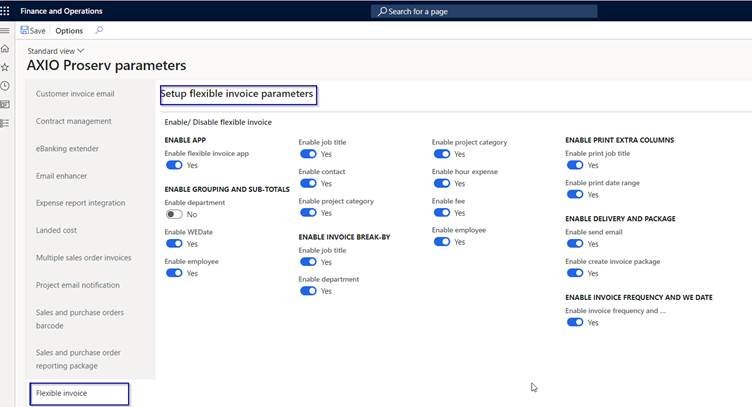Open the Options menu
Image resolution: width=752 pixels, height=407 pixels.
(x=69, y=31)
